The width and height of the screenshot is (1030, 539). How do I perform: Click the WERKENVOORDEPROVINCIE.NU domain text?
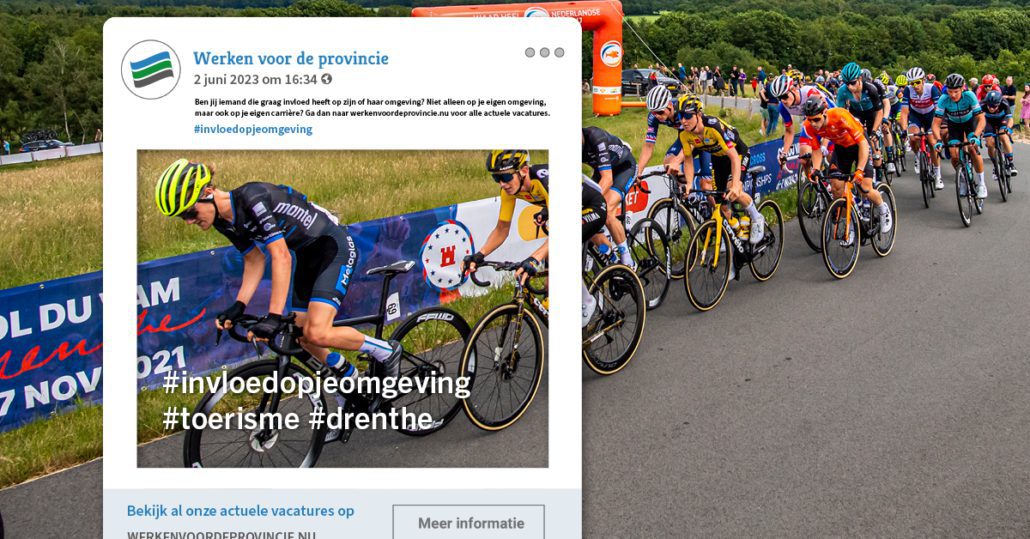221,534
